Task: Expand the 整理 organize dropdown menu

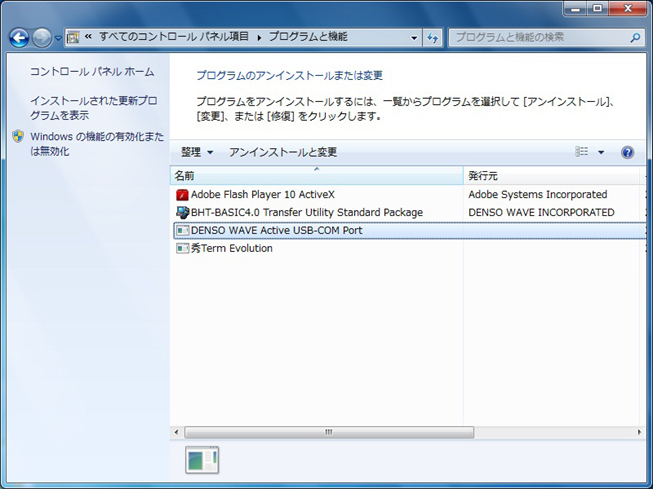Action: [x=197, y=153]
